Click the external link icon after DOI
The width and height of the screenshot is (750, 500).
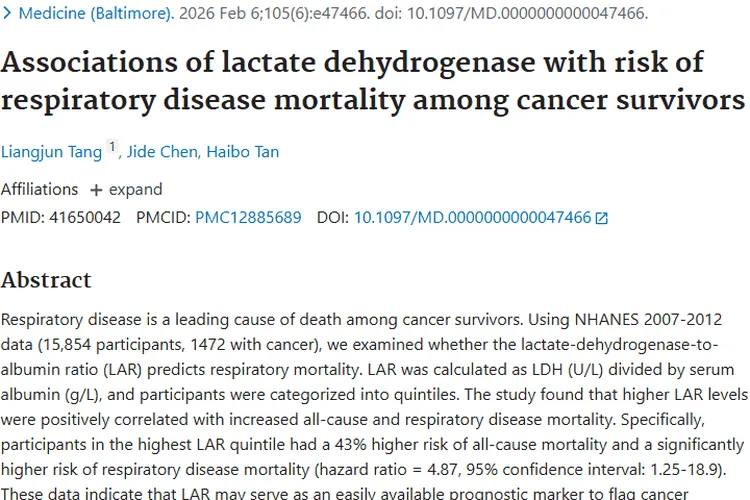coord(602,218)
